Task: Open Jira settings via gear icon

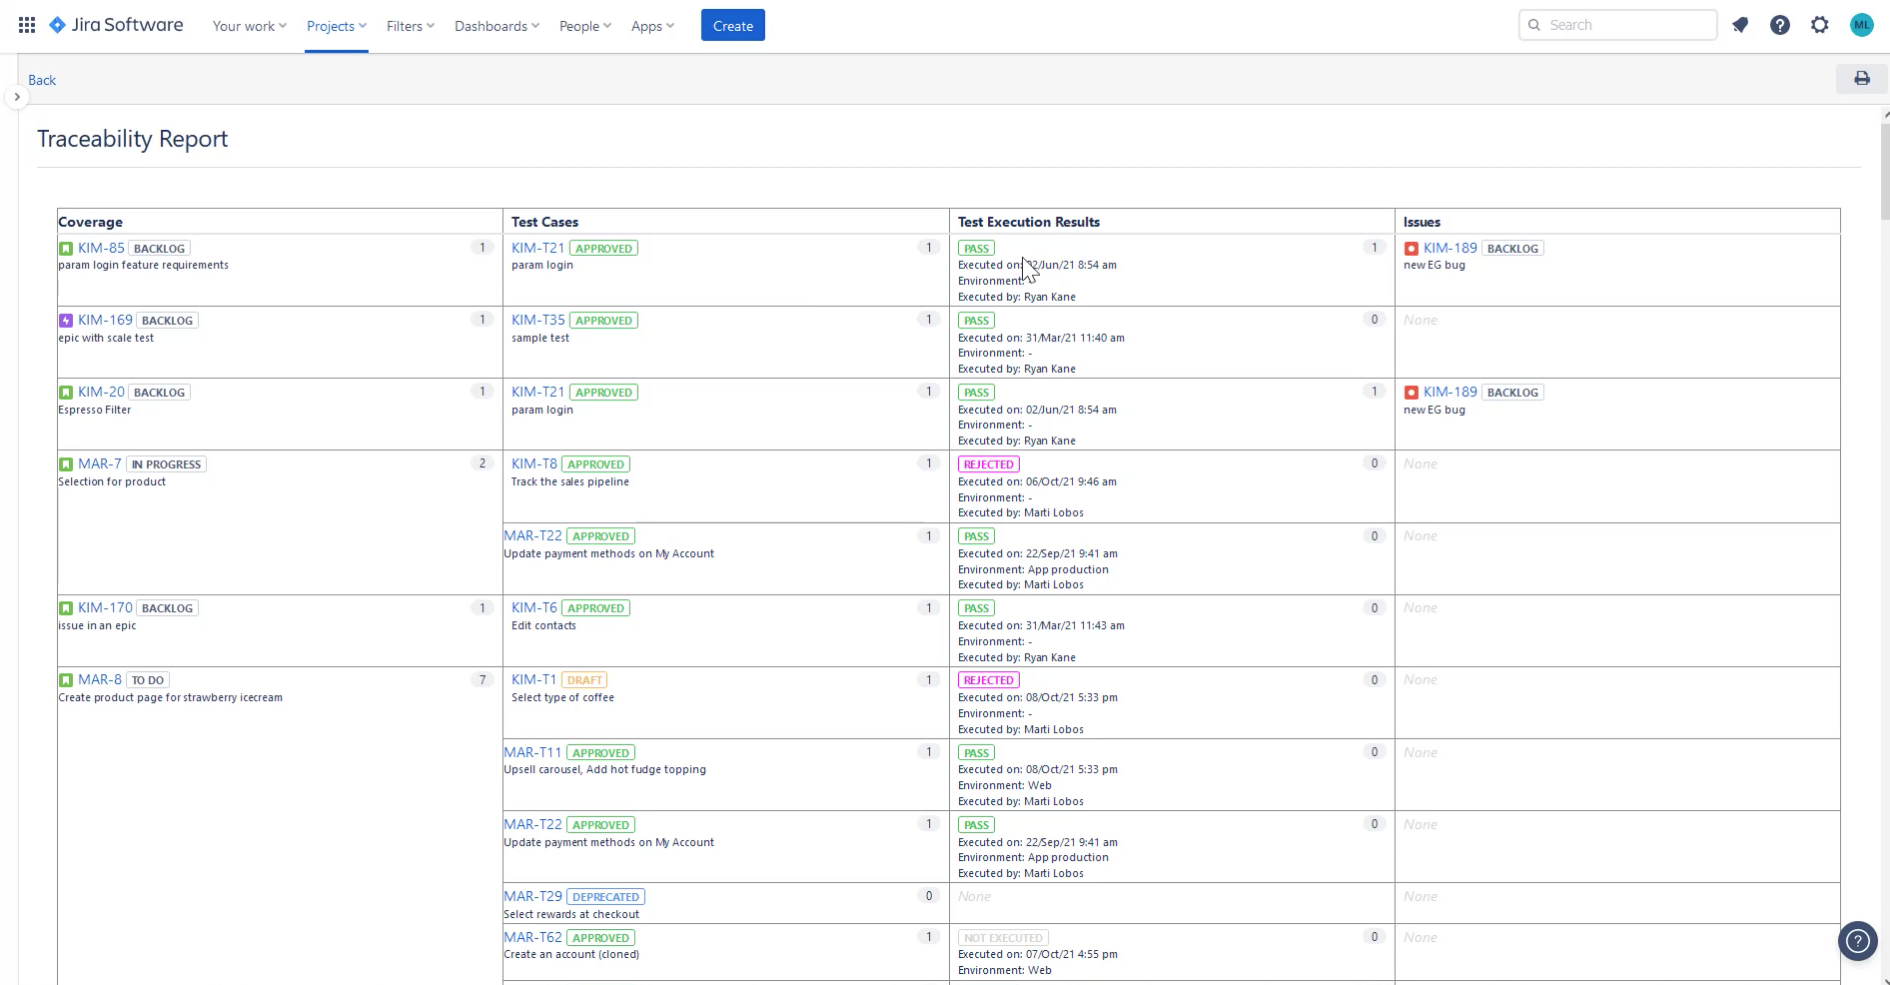Action: (1820, 24)
